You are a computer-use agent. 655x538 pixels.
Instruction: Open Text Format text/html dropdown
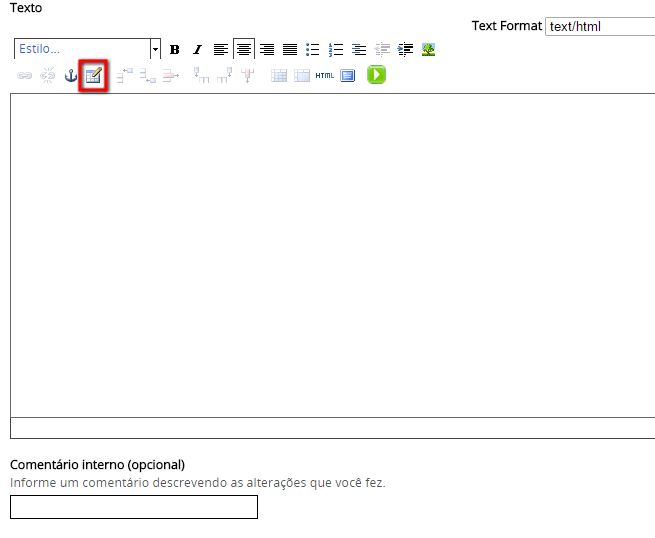pyautogui.click(x=600, y=26)
